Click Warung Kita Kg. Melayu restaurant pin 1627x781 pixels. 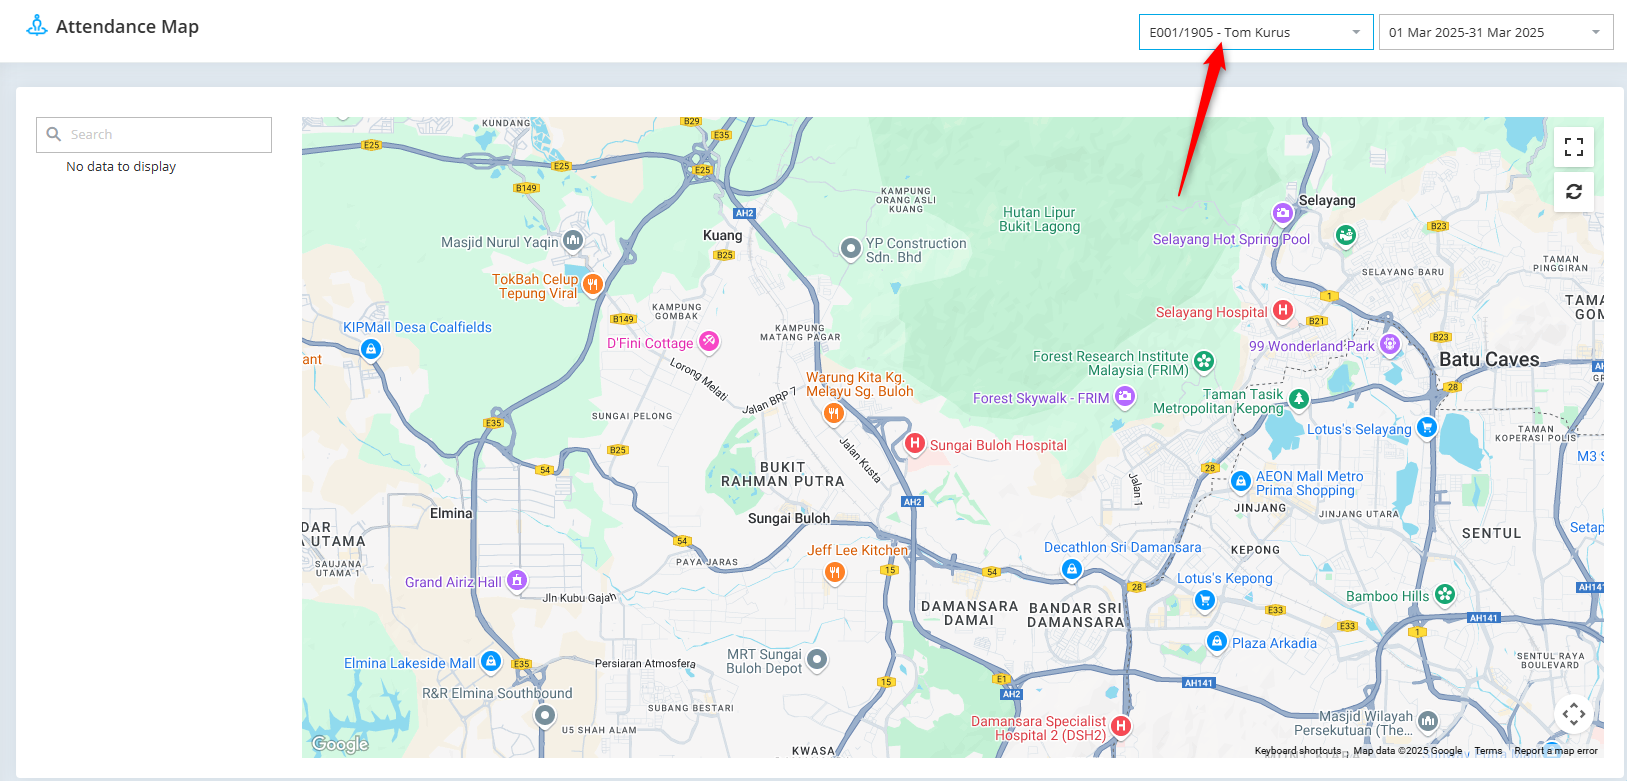coord(833,413)
